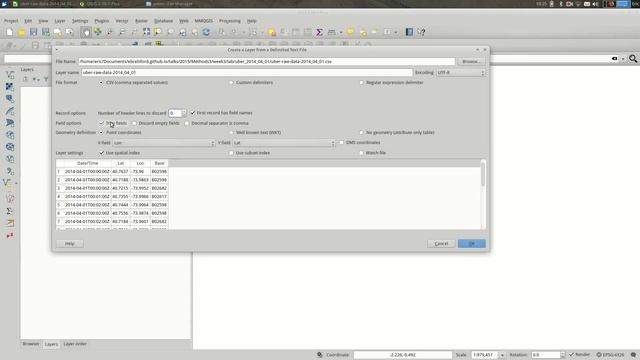The height and width of the screenshot is (360, 640).
Task: Open the X field dropdown
Action: point(164,143)
